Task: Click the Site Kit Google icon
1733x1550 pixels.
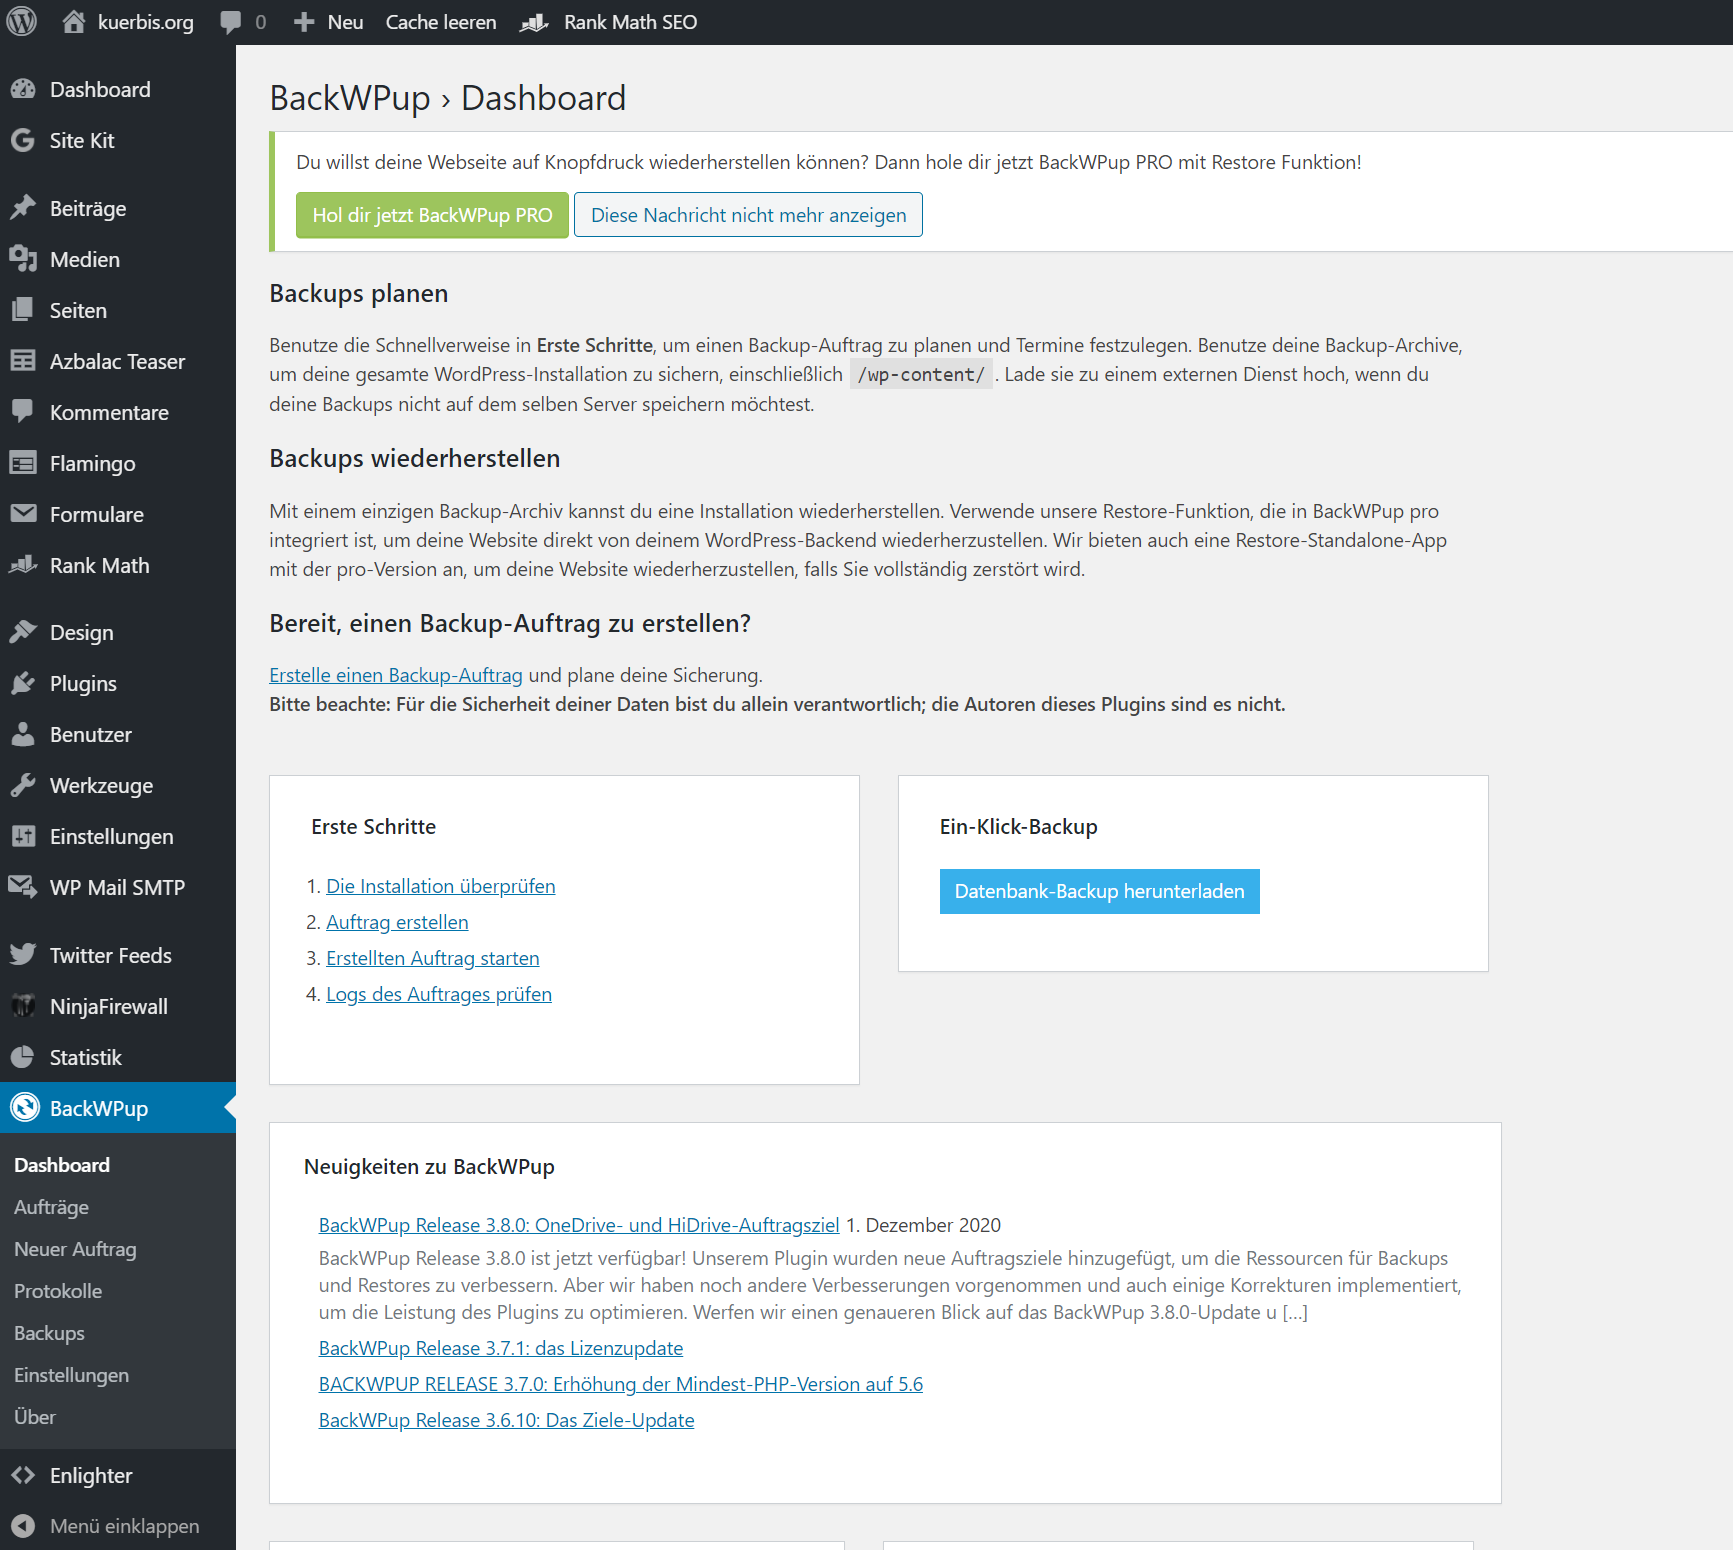Action: (x=23, y=140)
